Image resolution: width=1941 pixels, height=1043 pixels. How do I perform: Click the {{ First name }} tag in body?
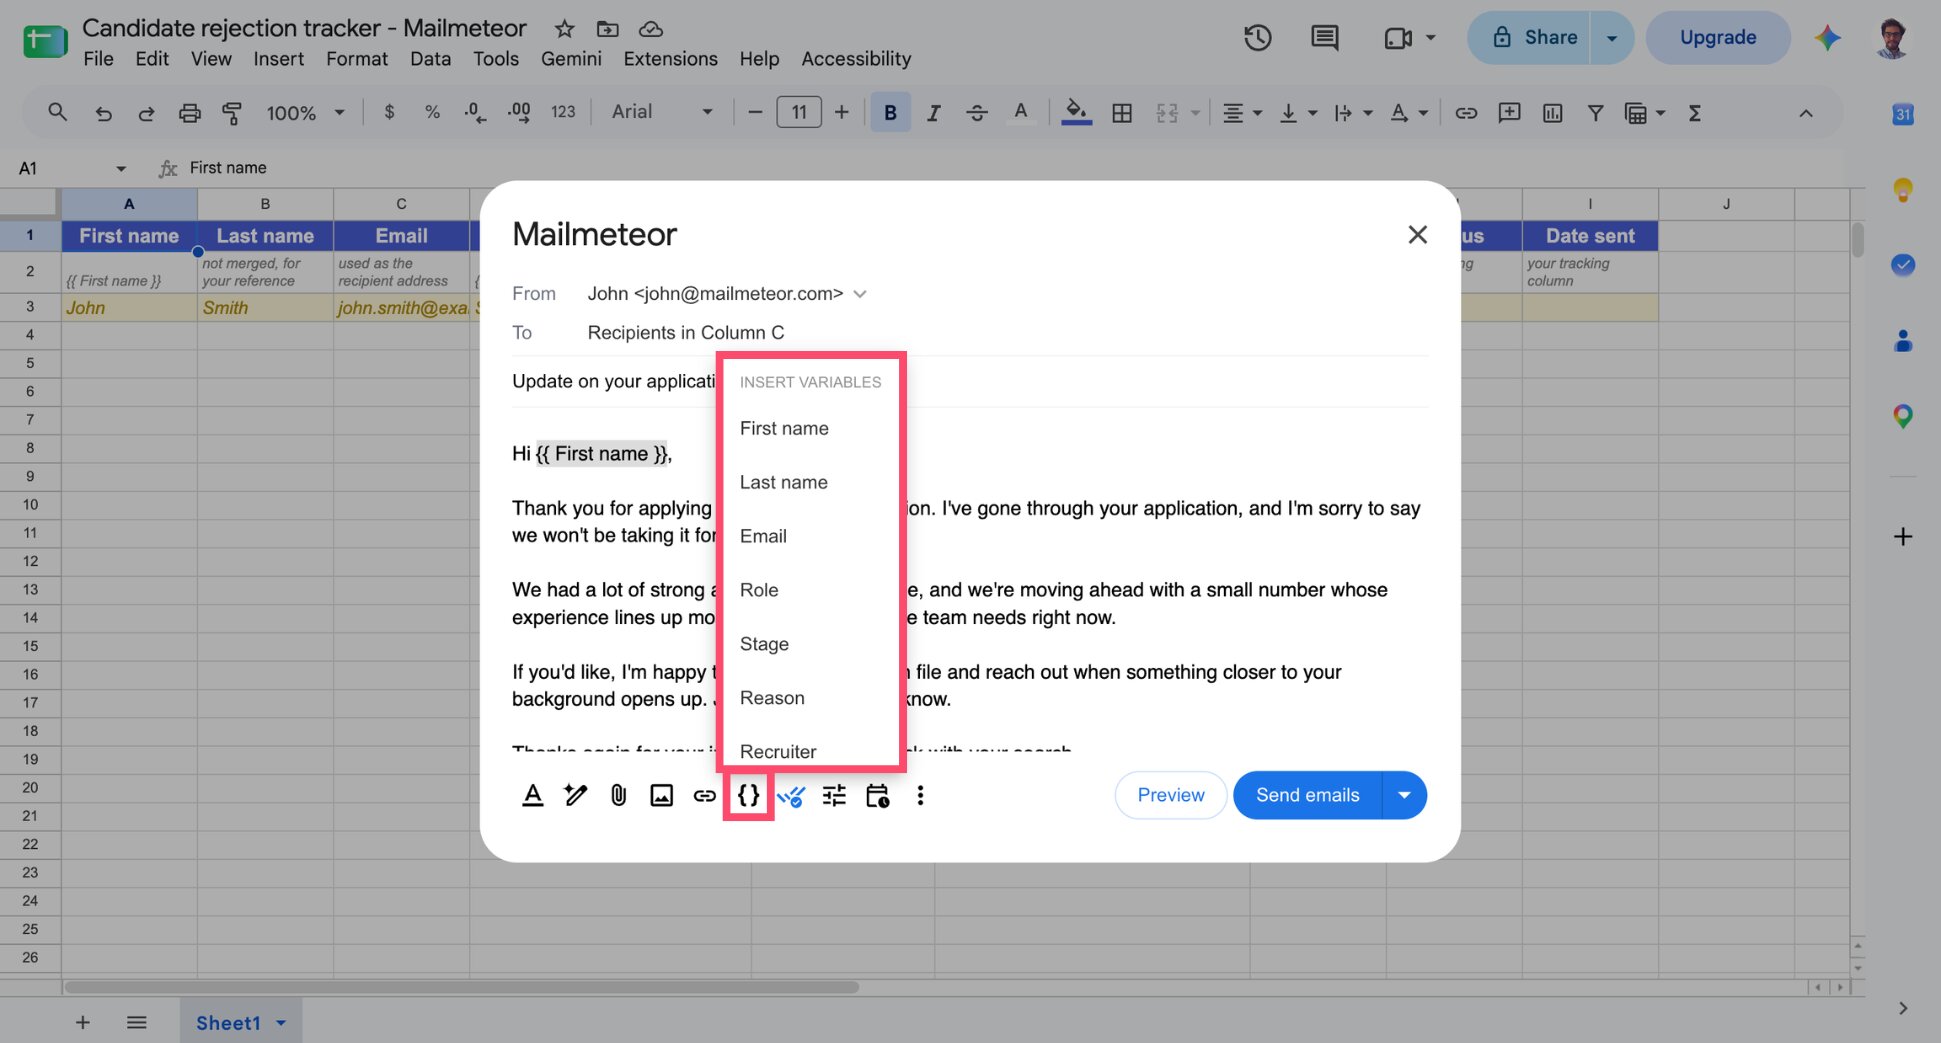coord(602,454)
